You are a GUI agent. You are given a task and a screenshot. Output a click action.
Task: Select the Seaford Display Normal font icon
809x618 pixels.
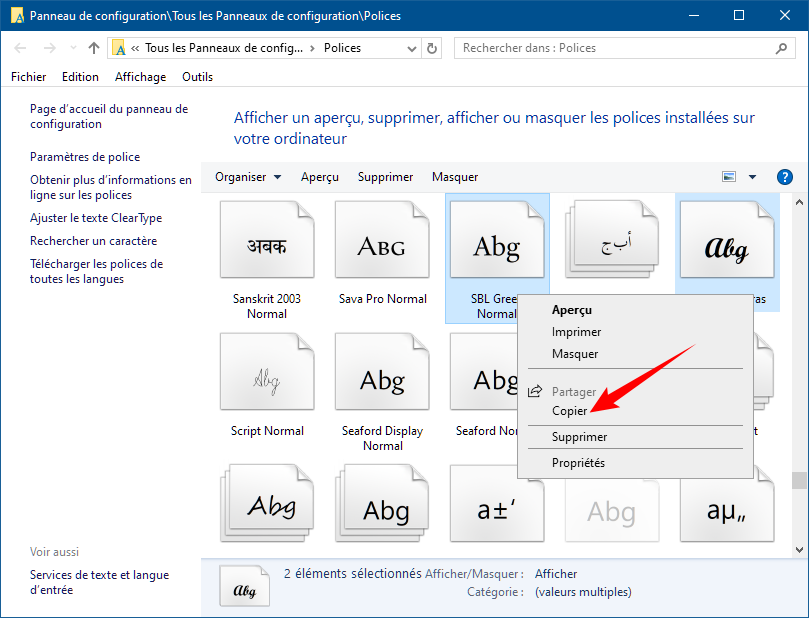coord(382,378)
